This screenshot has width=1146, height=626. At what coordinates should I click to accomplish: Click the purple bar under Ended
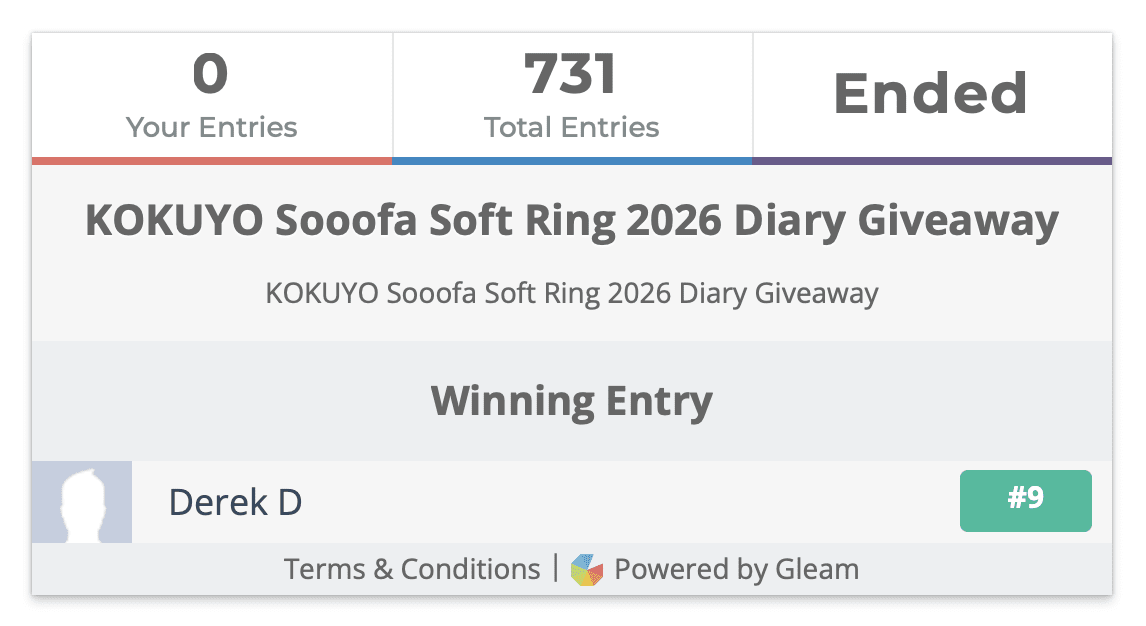[x=933, y=161]
